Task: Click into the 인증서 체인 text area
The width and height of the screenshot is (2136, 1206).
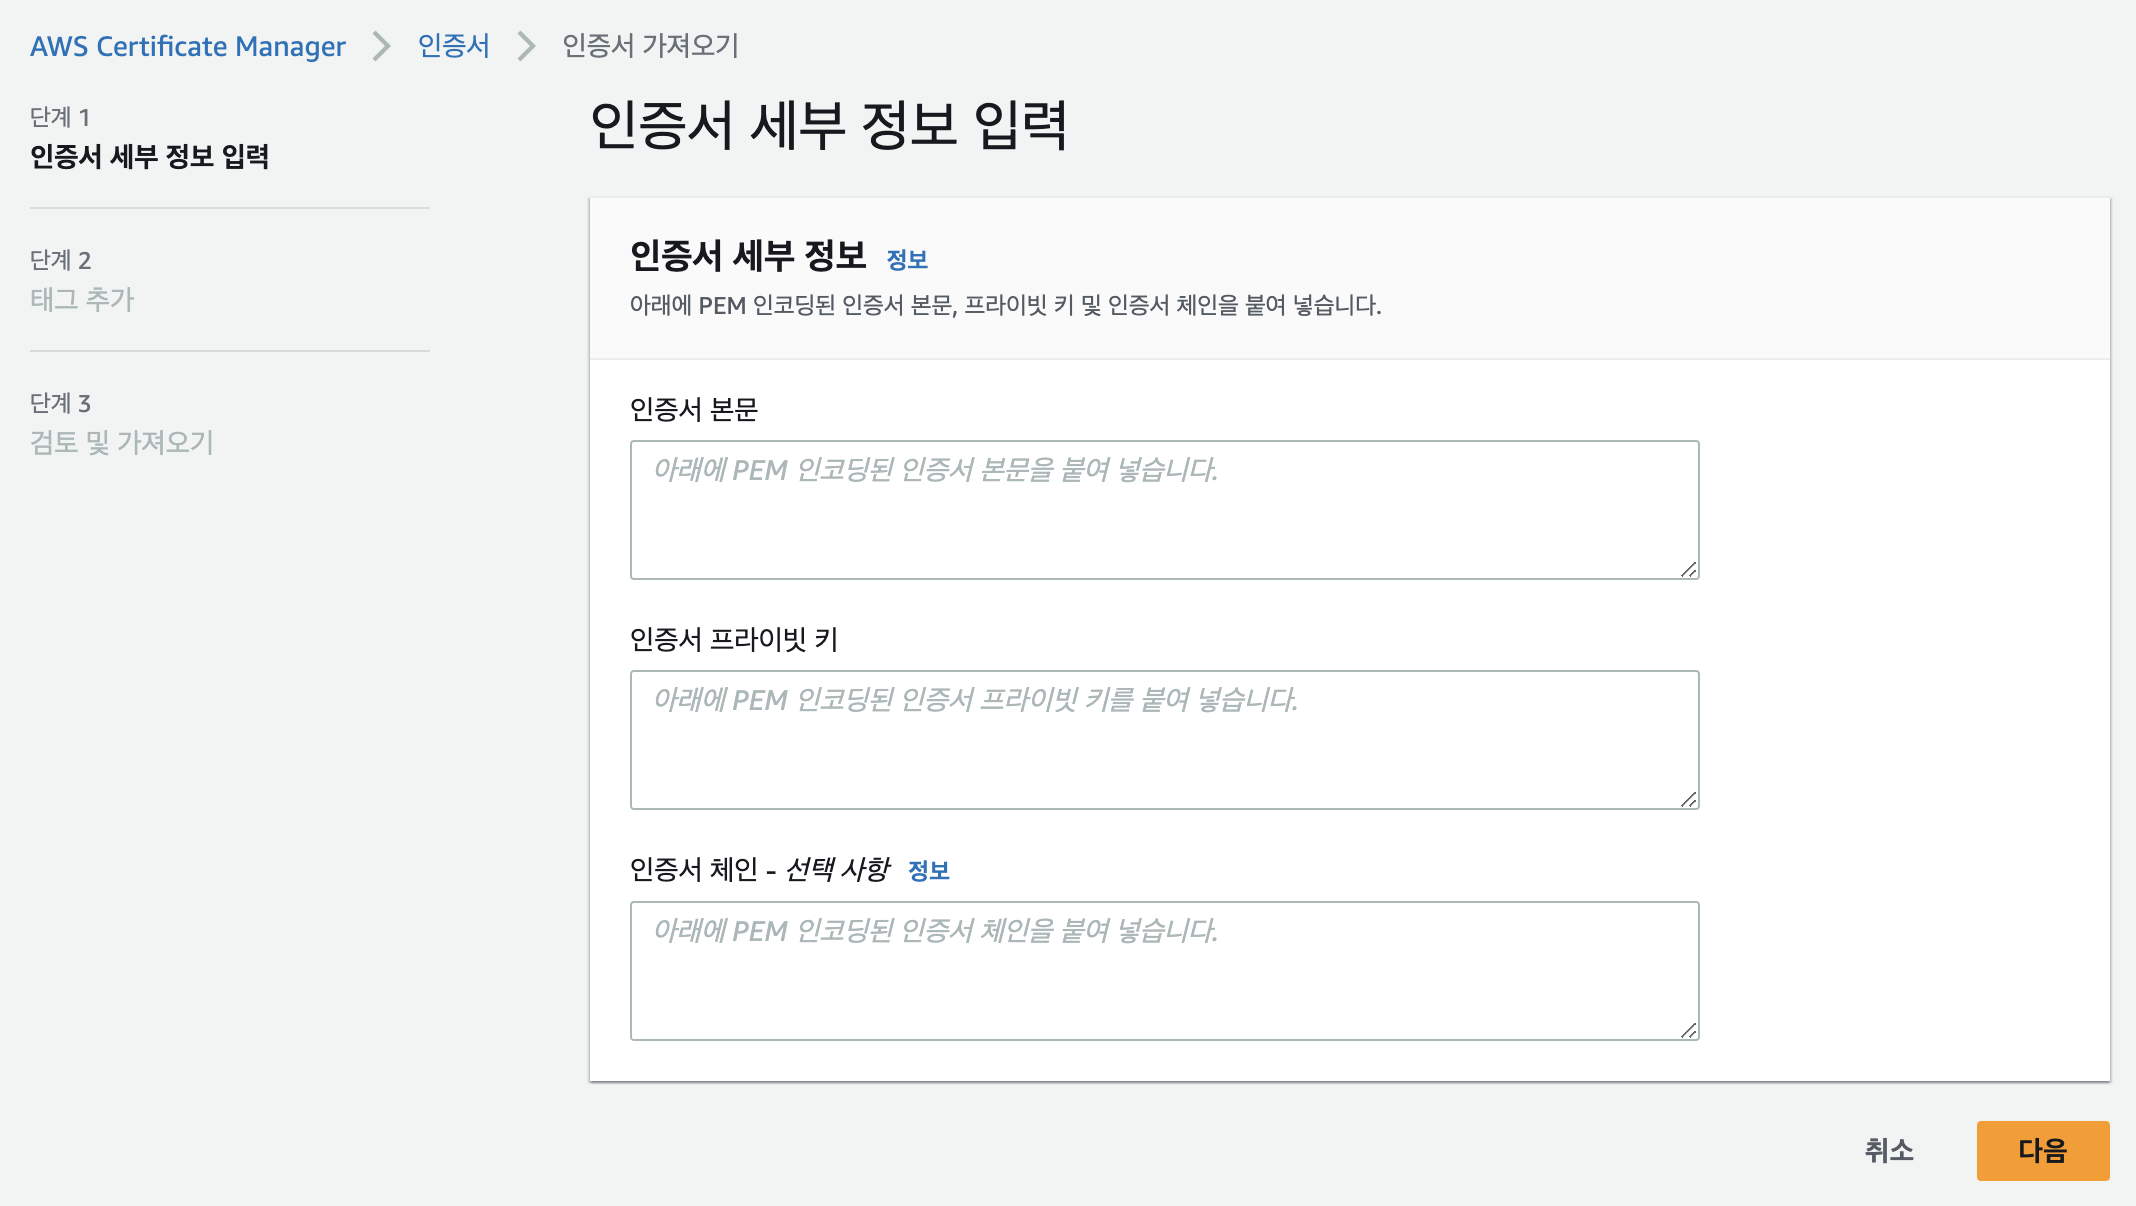Action: pos(1164,971)
